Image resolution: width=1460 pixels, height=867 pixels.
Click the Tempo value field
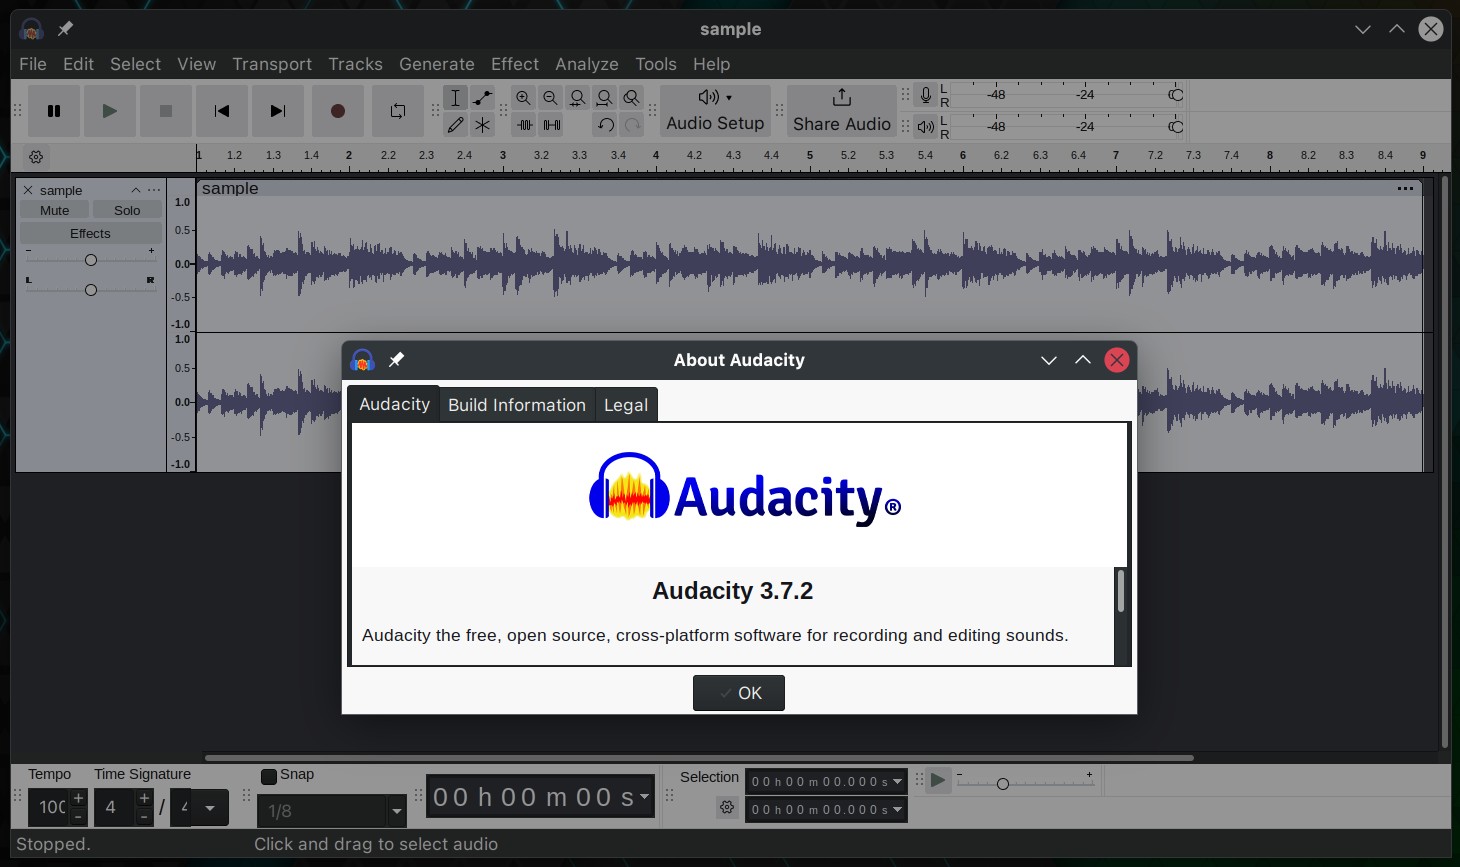[49, 807]
